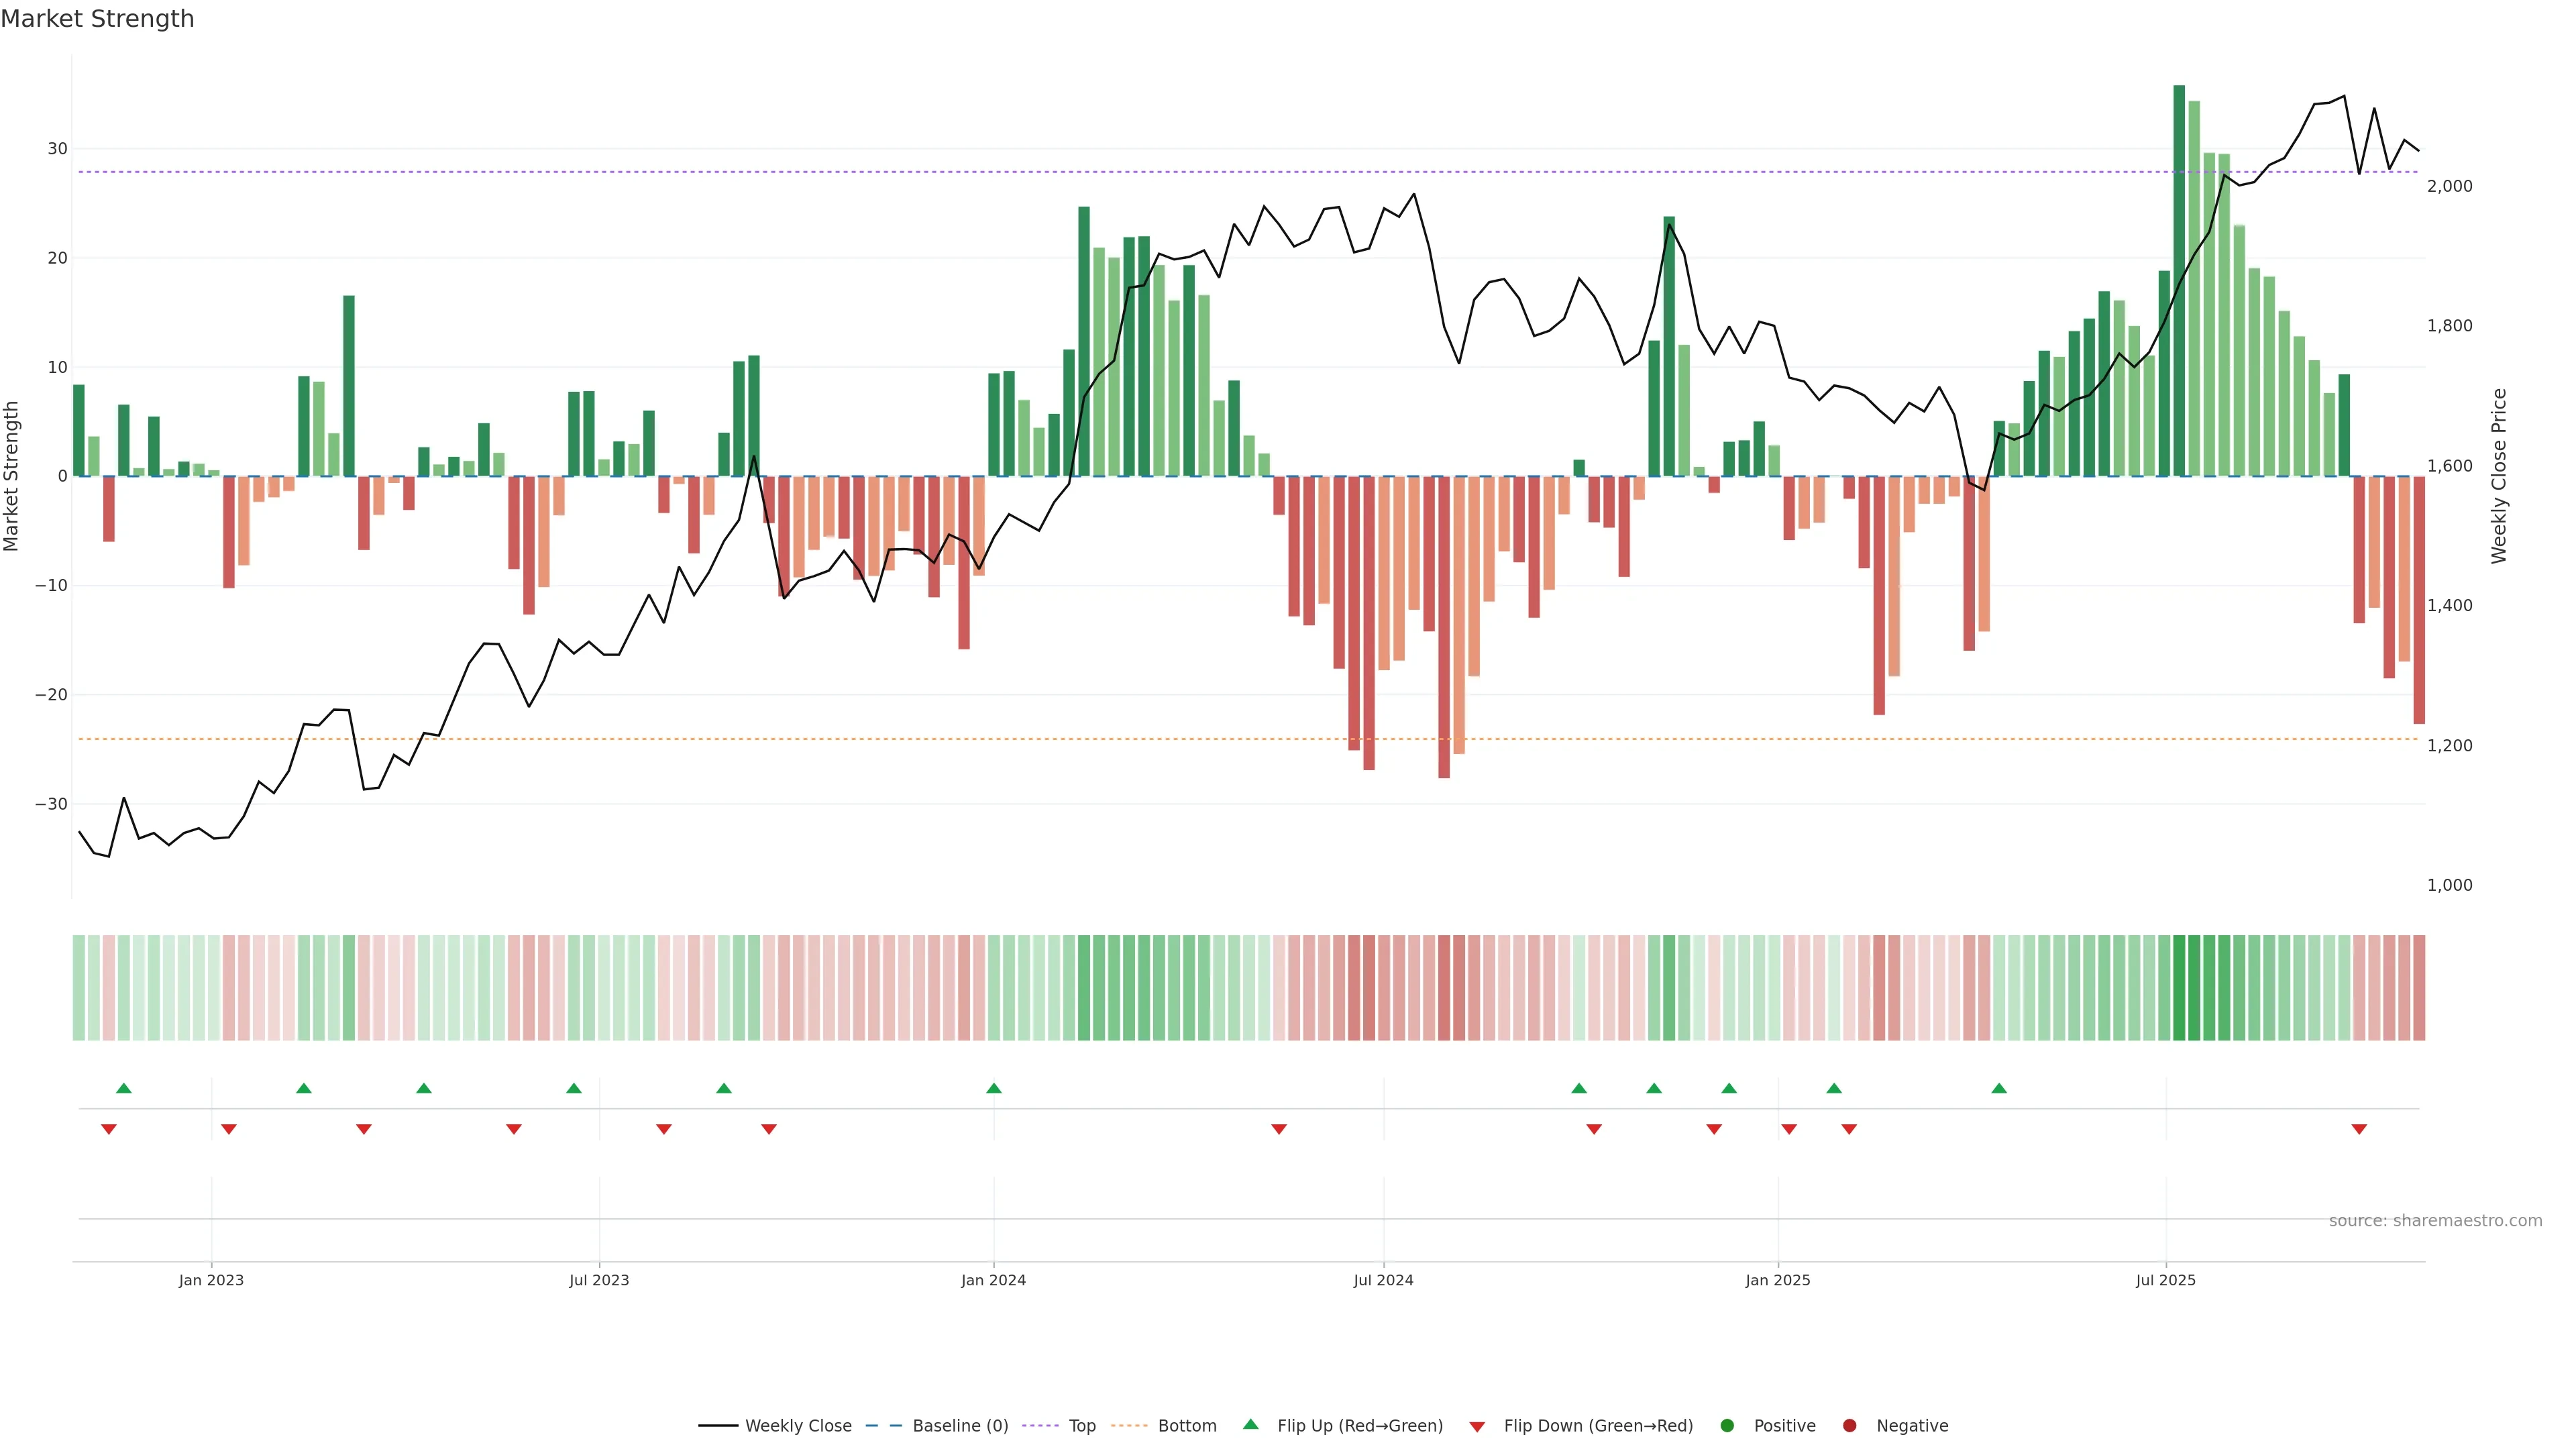Click the leftmost green flip-up triangle marker

tap(124, 1088)
